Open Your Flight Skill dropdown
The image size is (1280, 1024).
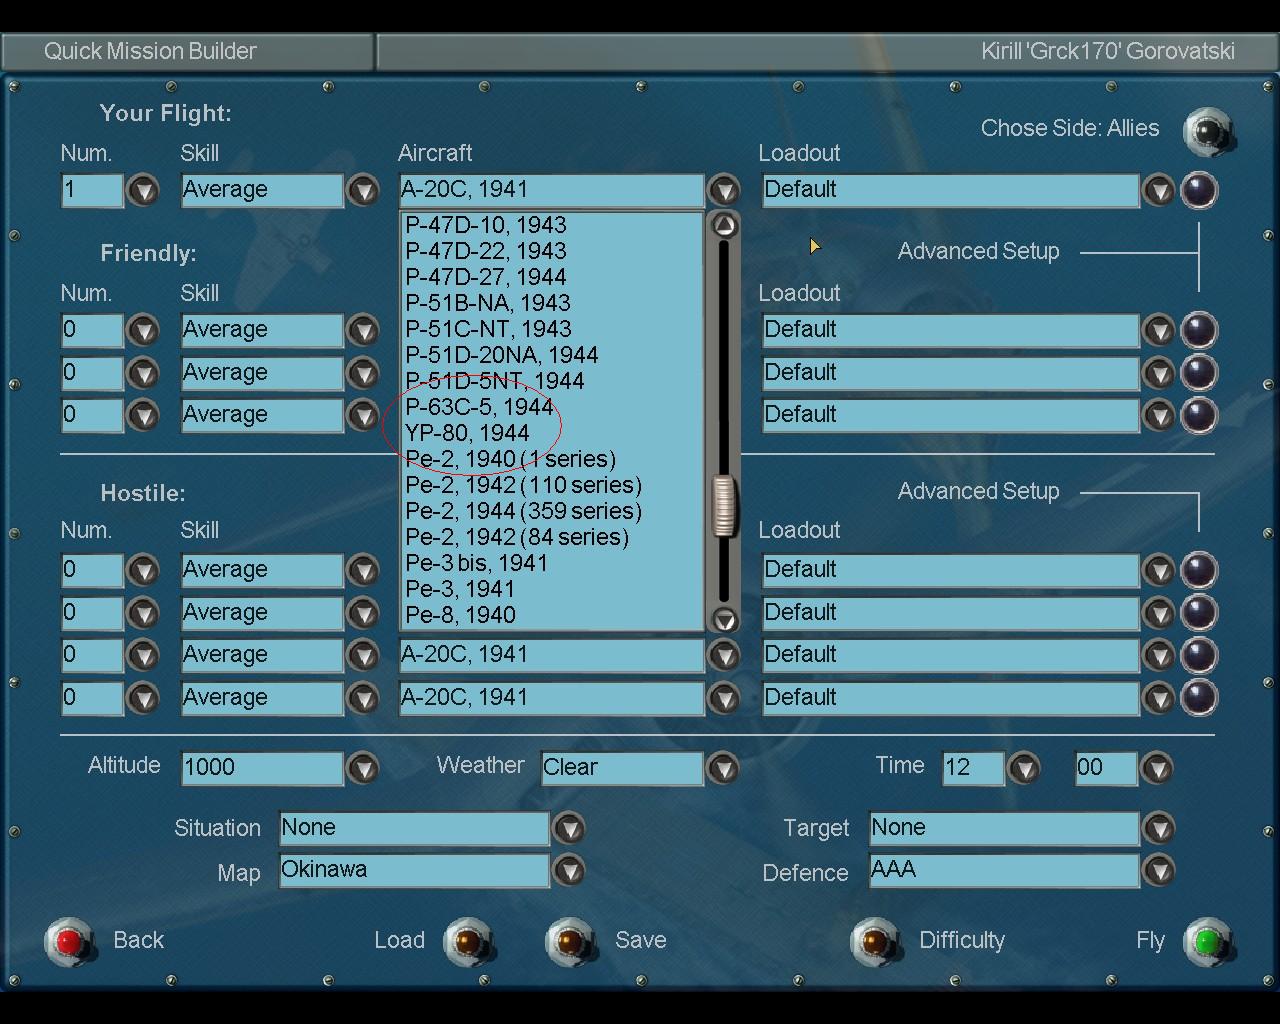click(362, 190)
